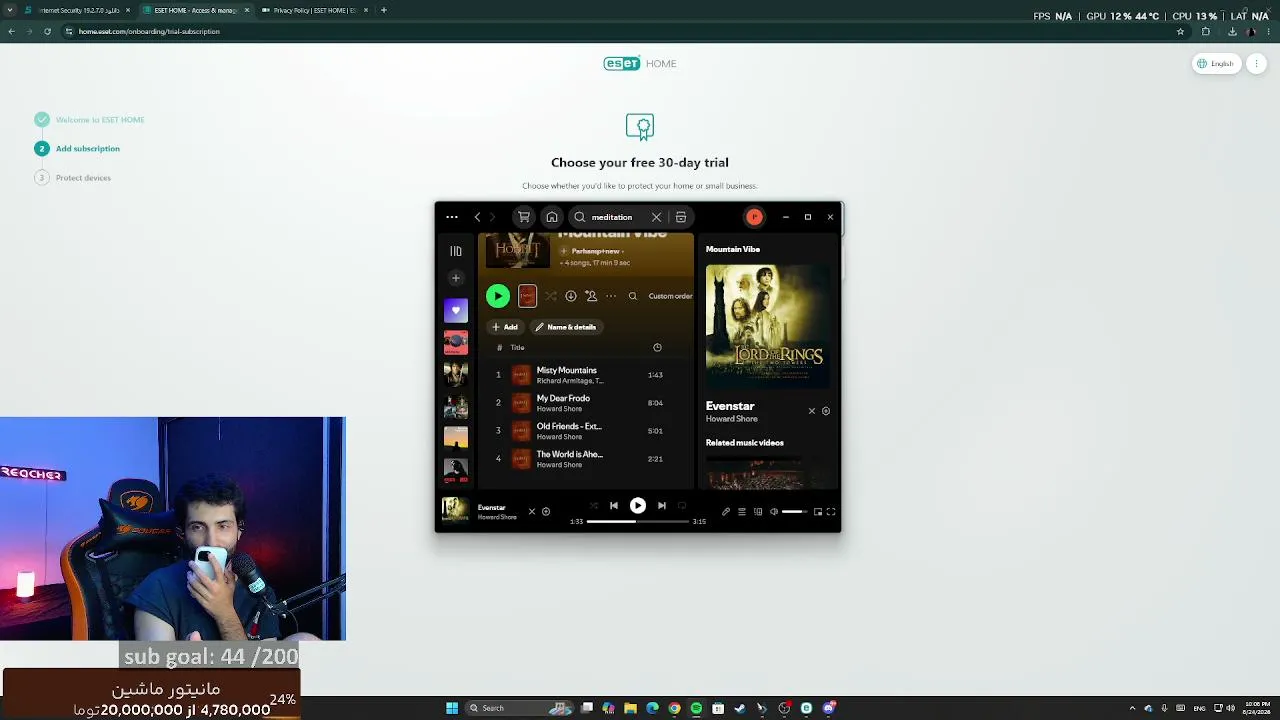Select The World is Ahead track
This screenshot has width=1280, height=720.
(585, 459)
